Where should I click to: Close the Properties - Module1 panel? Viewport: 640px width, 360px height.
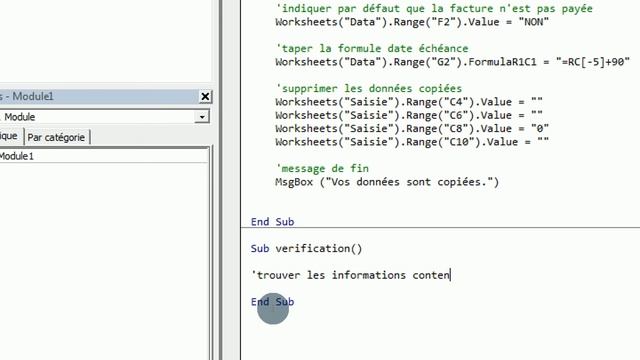point(205,97)
